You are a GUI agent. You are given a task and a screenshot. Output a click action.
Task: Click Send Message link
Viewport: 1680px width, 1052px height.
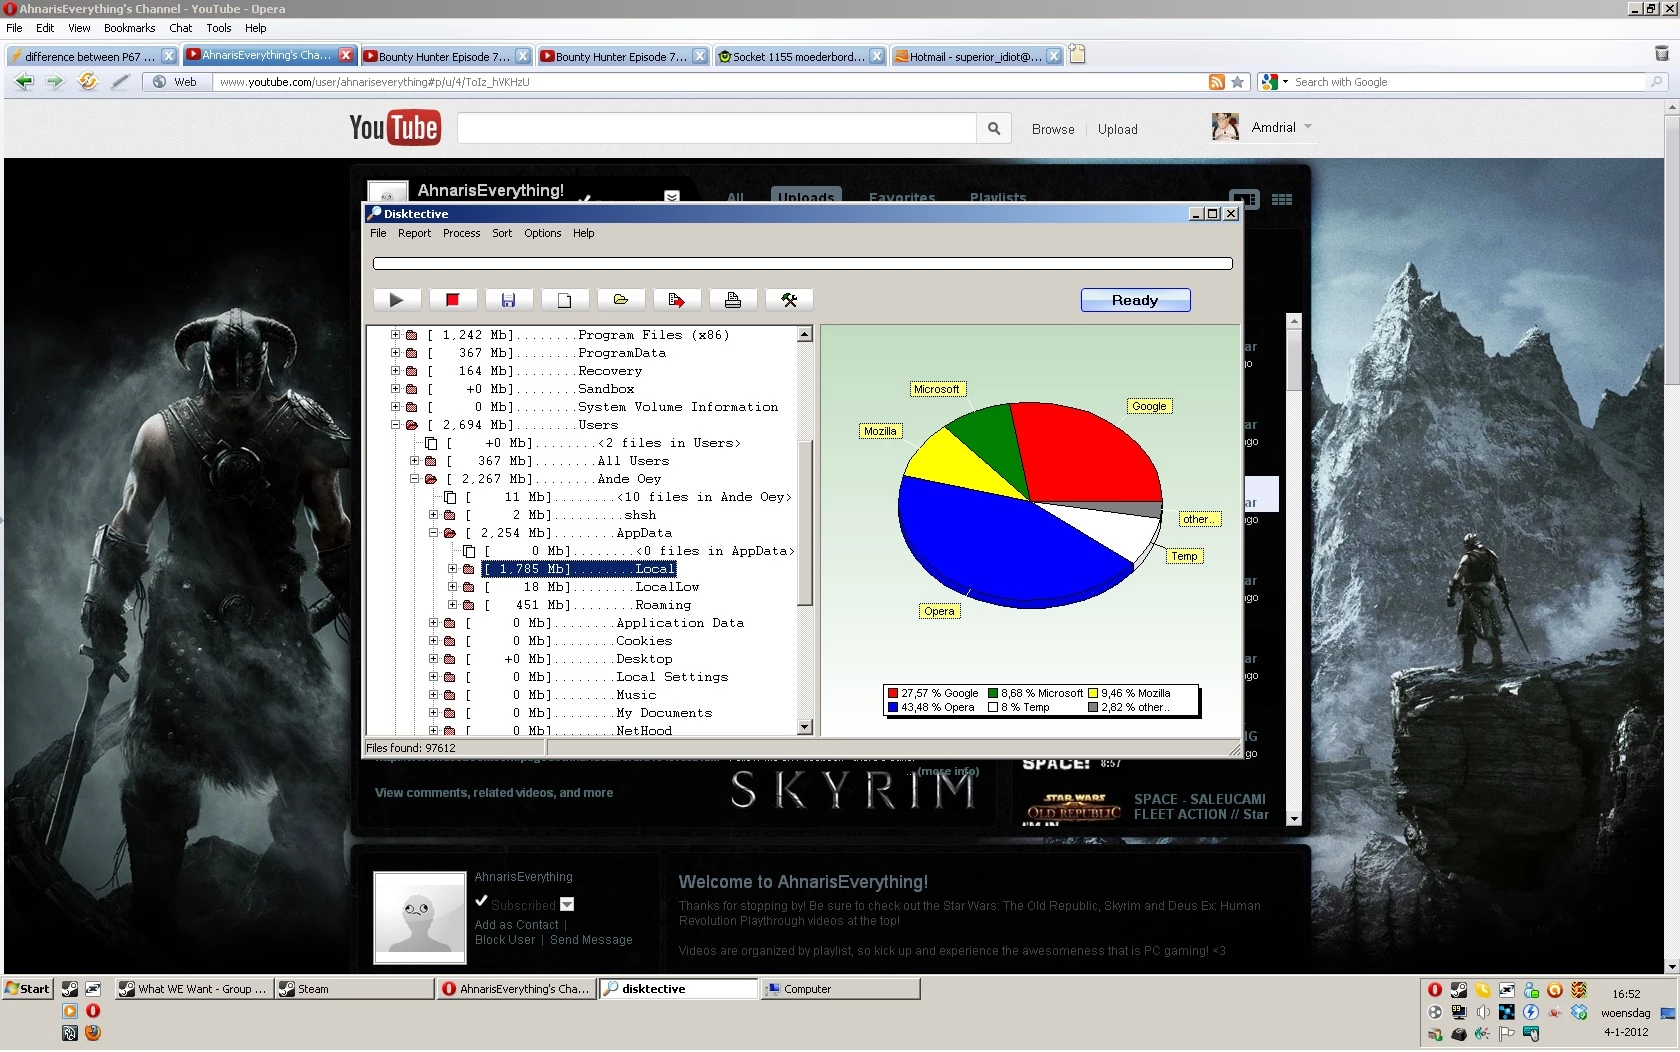pos(591,940)
